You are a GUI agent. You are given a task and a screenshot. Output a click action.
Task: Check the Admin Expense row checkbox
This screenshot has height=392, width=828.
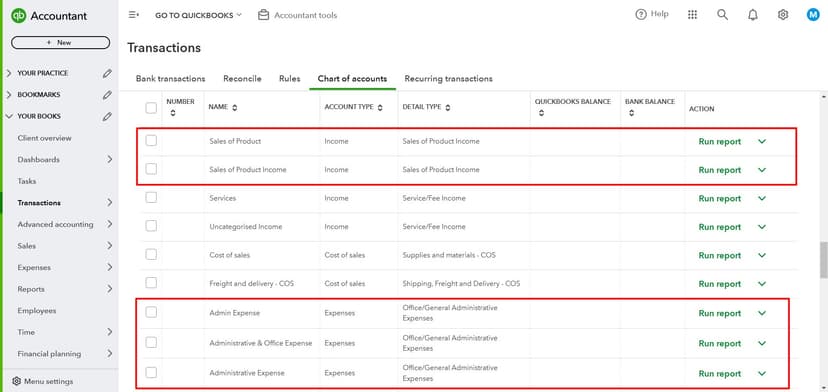pyautogui.click(x=151, y=312)
